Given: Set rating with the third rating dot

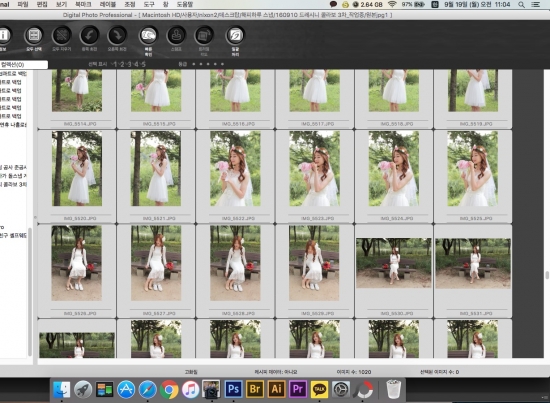Looking at the screenshot, I should point(208,64).
